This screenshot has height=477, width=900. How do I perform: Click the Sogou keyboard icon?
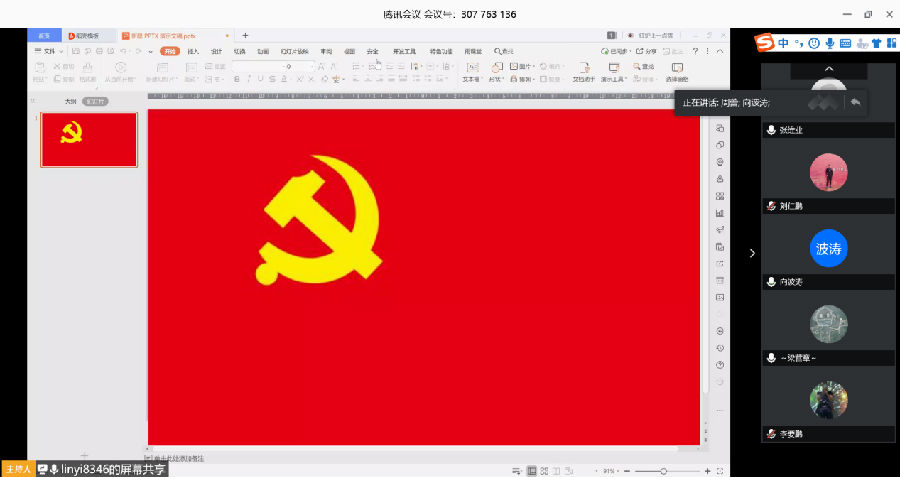click(845, 42)
